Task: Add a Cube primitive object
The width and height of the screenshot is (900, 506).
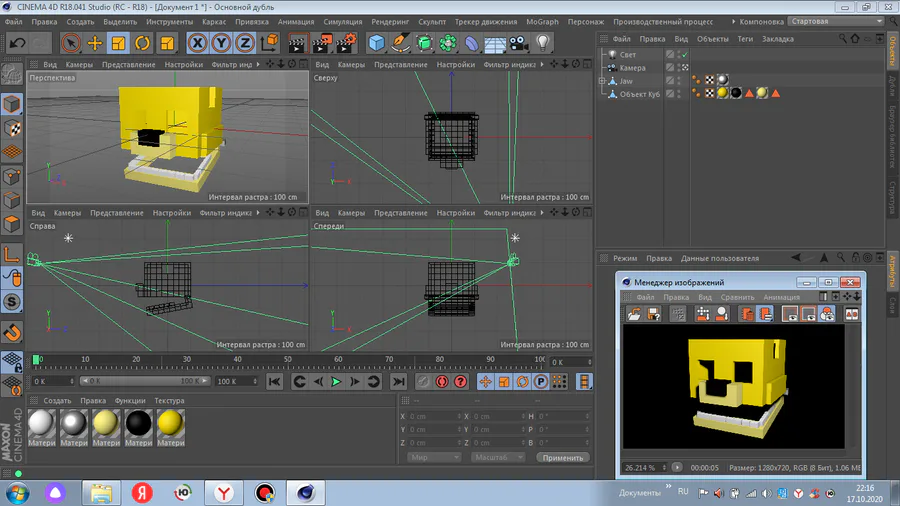Action: coord(376,43)
